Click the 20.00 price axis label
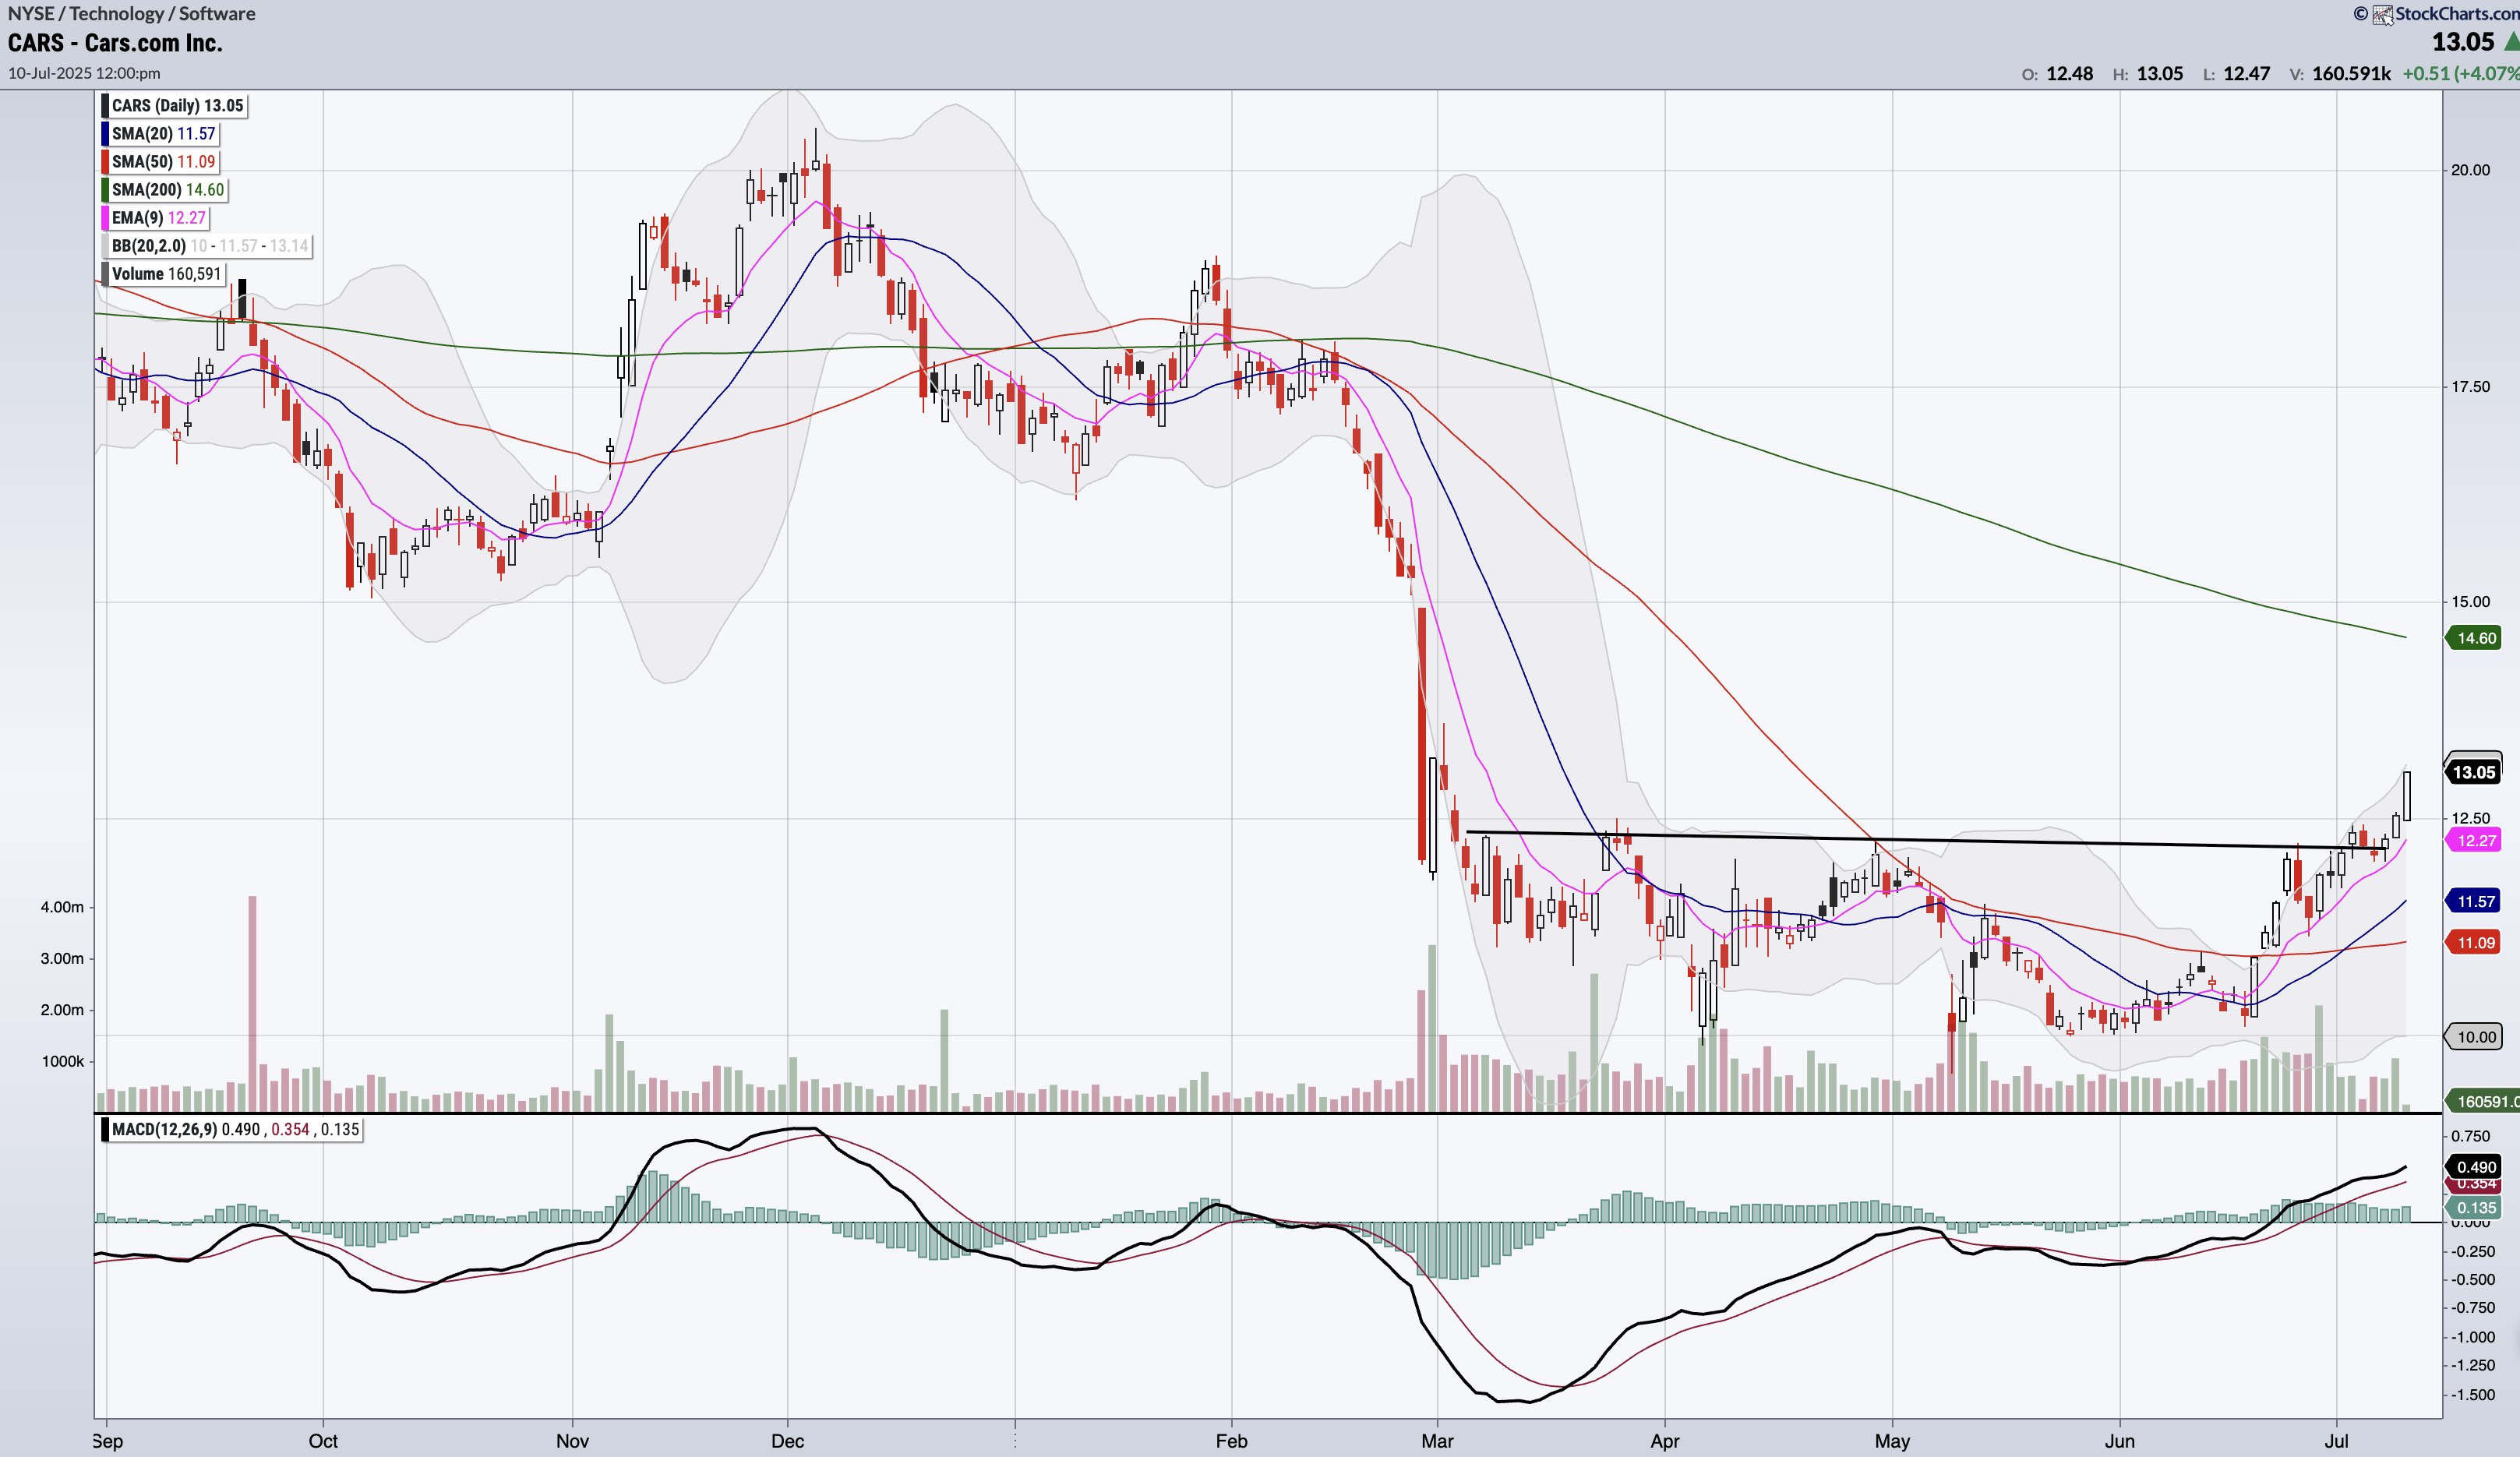The height and width of the screenshot is (1457, 2520). (x=2469, y=170)
